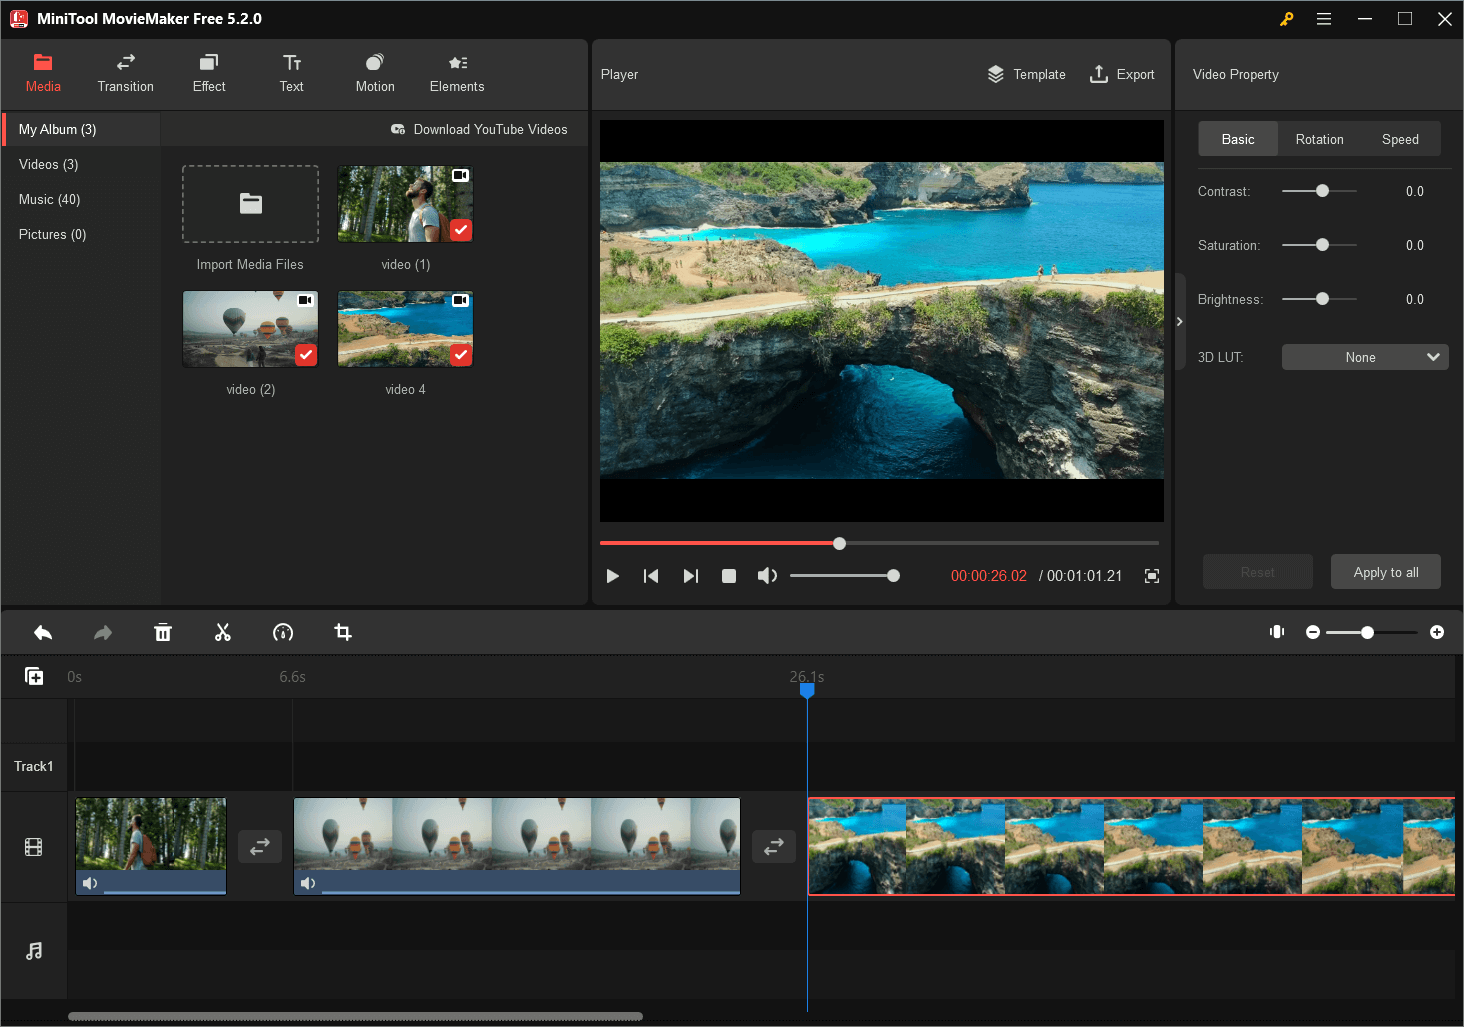This screenshot has width=1464, height=1027.
Task: Split clip with scissors tool
Action: pos(223,632)
